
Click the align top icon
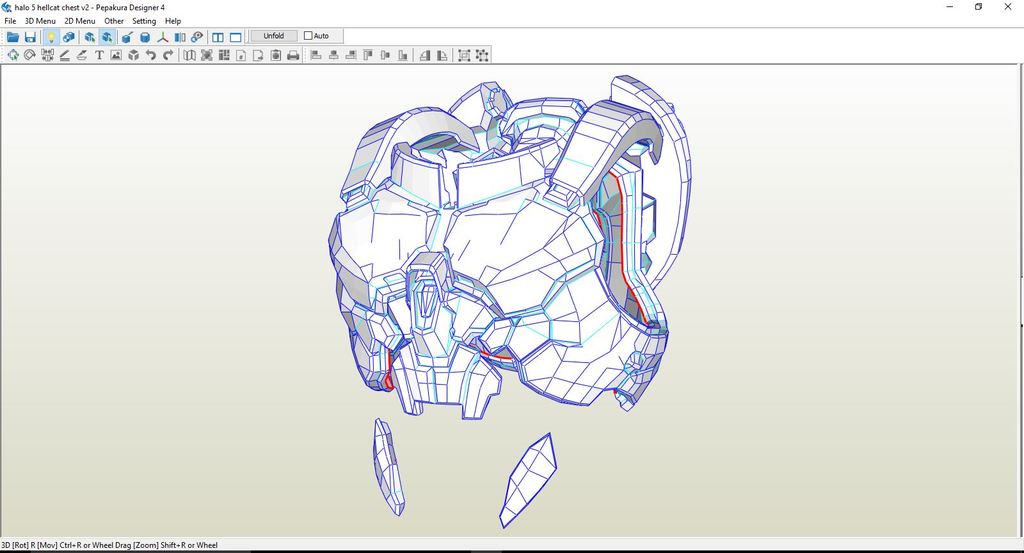[x=368, y=55]
